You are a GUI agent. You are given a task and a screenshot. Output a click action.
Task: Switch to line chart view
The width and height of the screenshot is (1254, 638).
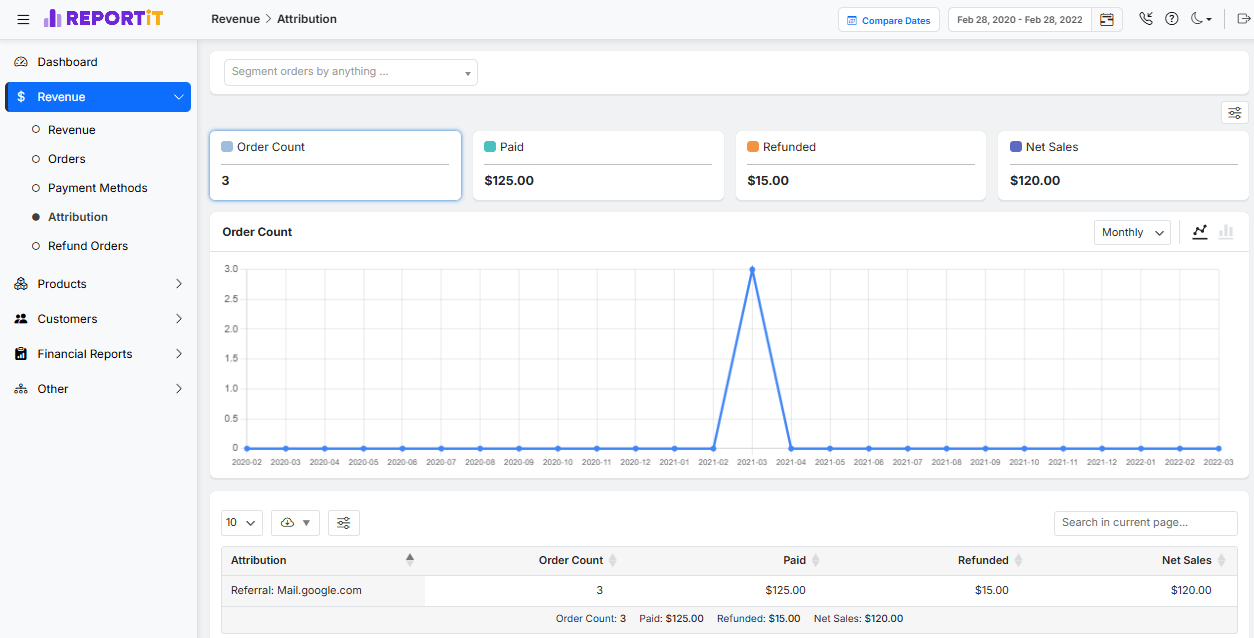click(x=1200, y=232)
